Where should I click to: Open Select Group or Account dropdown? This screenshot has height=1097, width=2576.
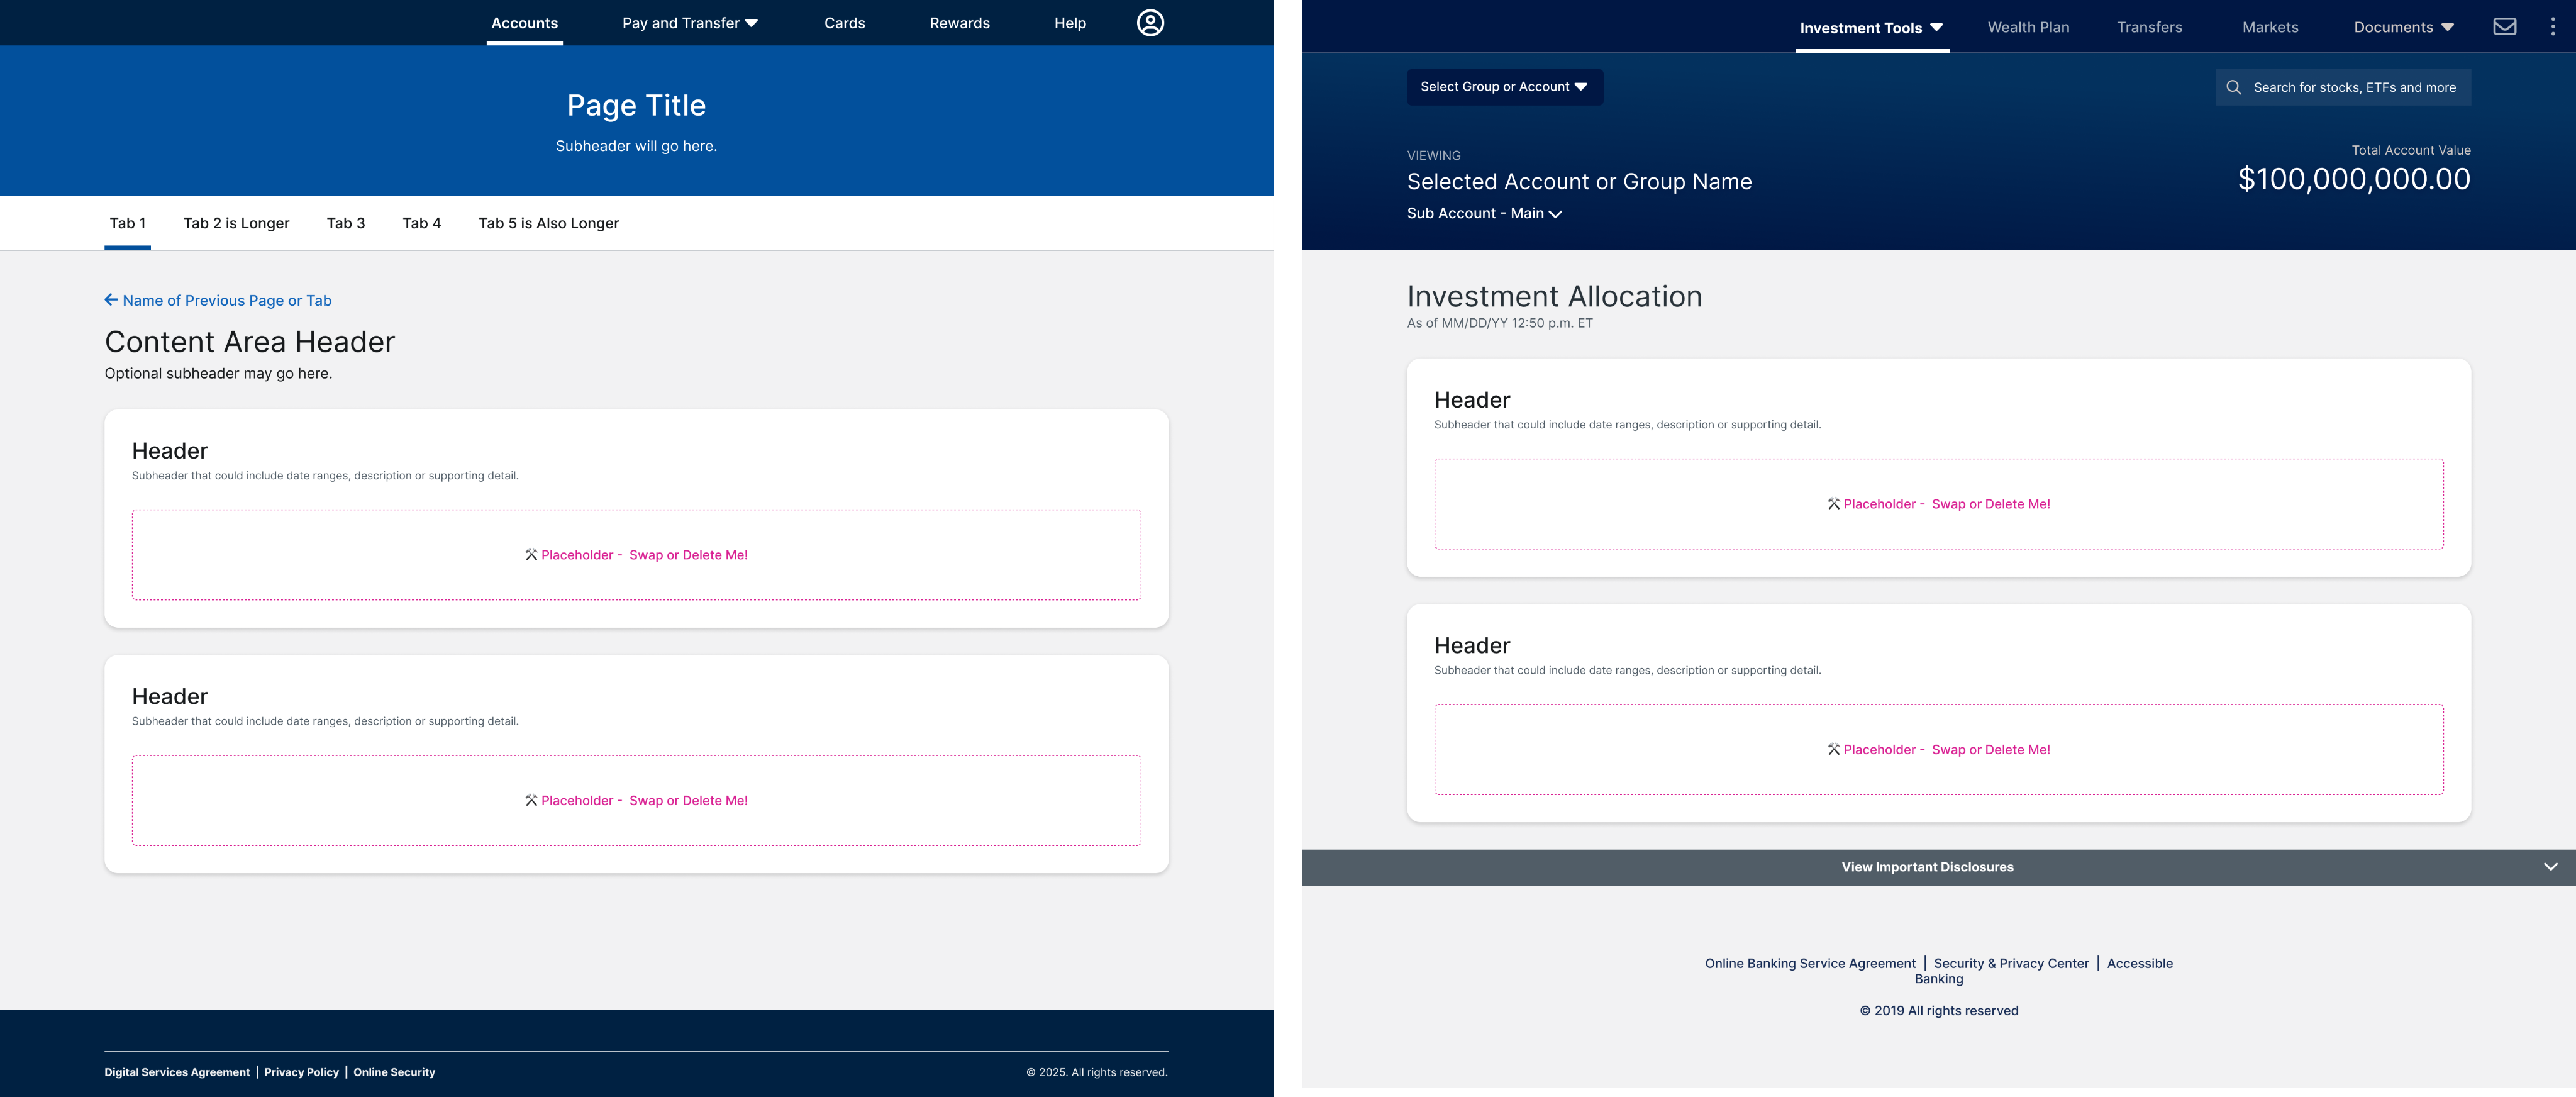(1504, 87)
